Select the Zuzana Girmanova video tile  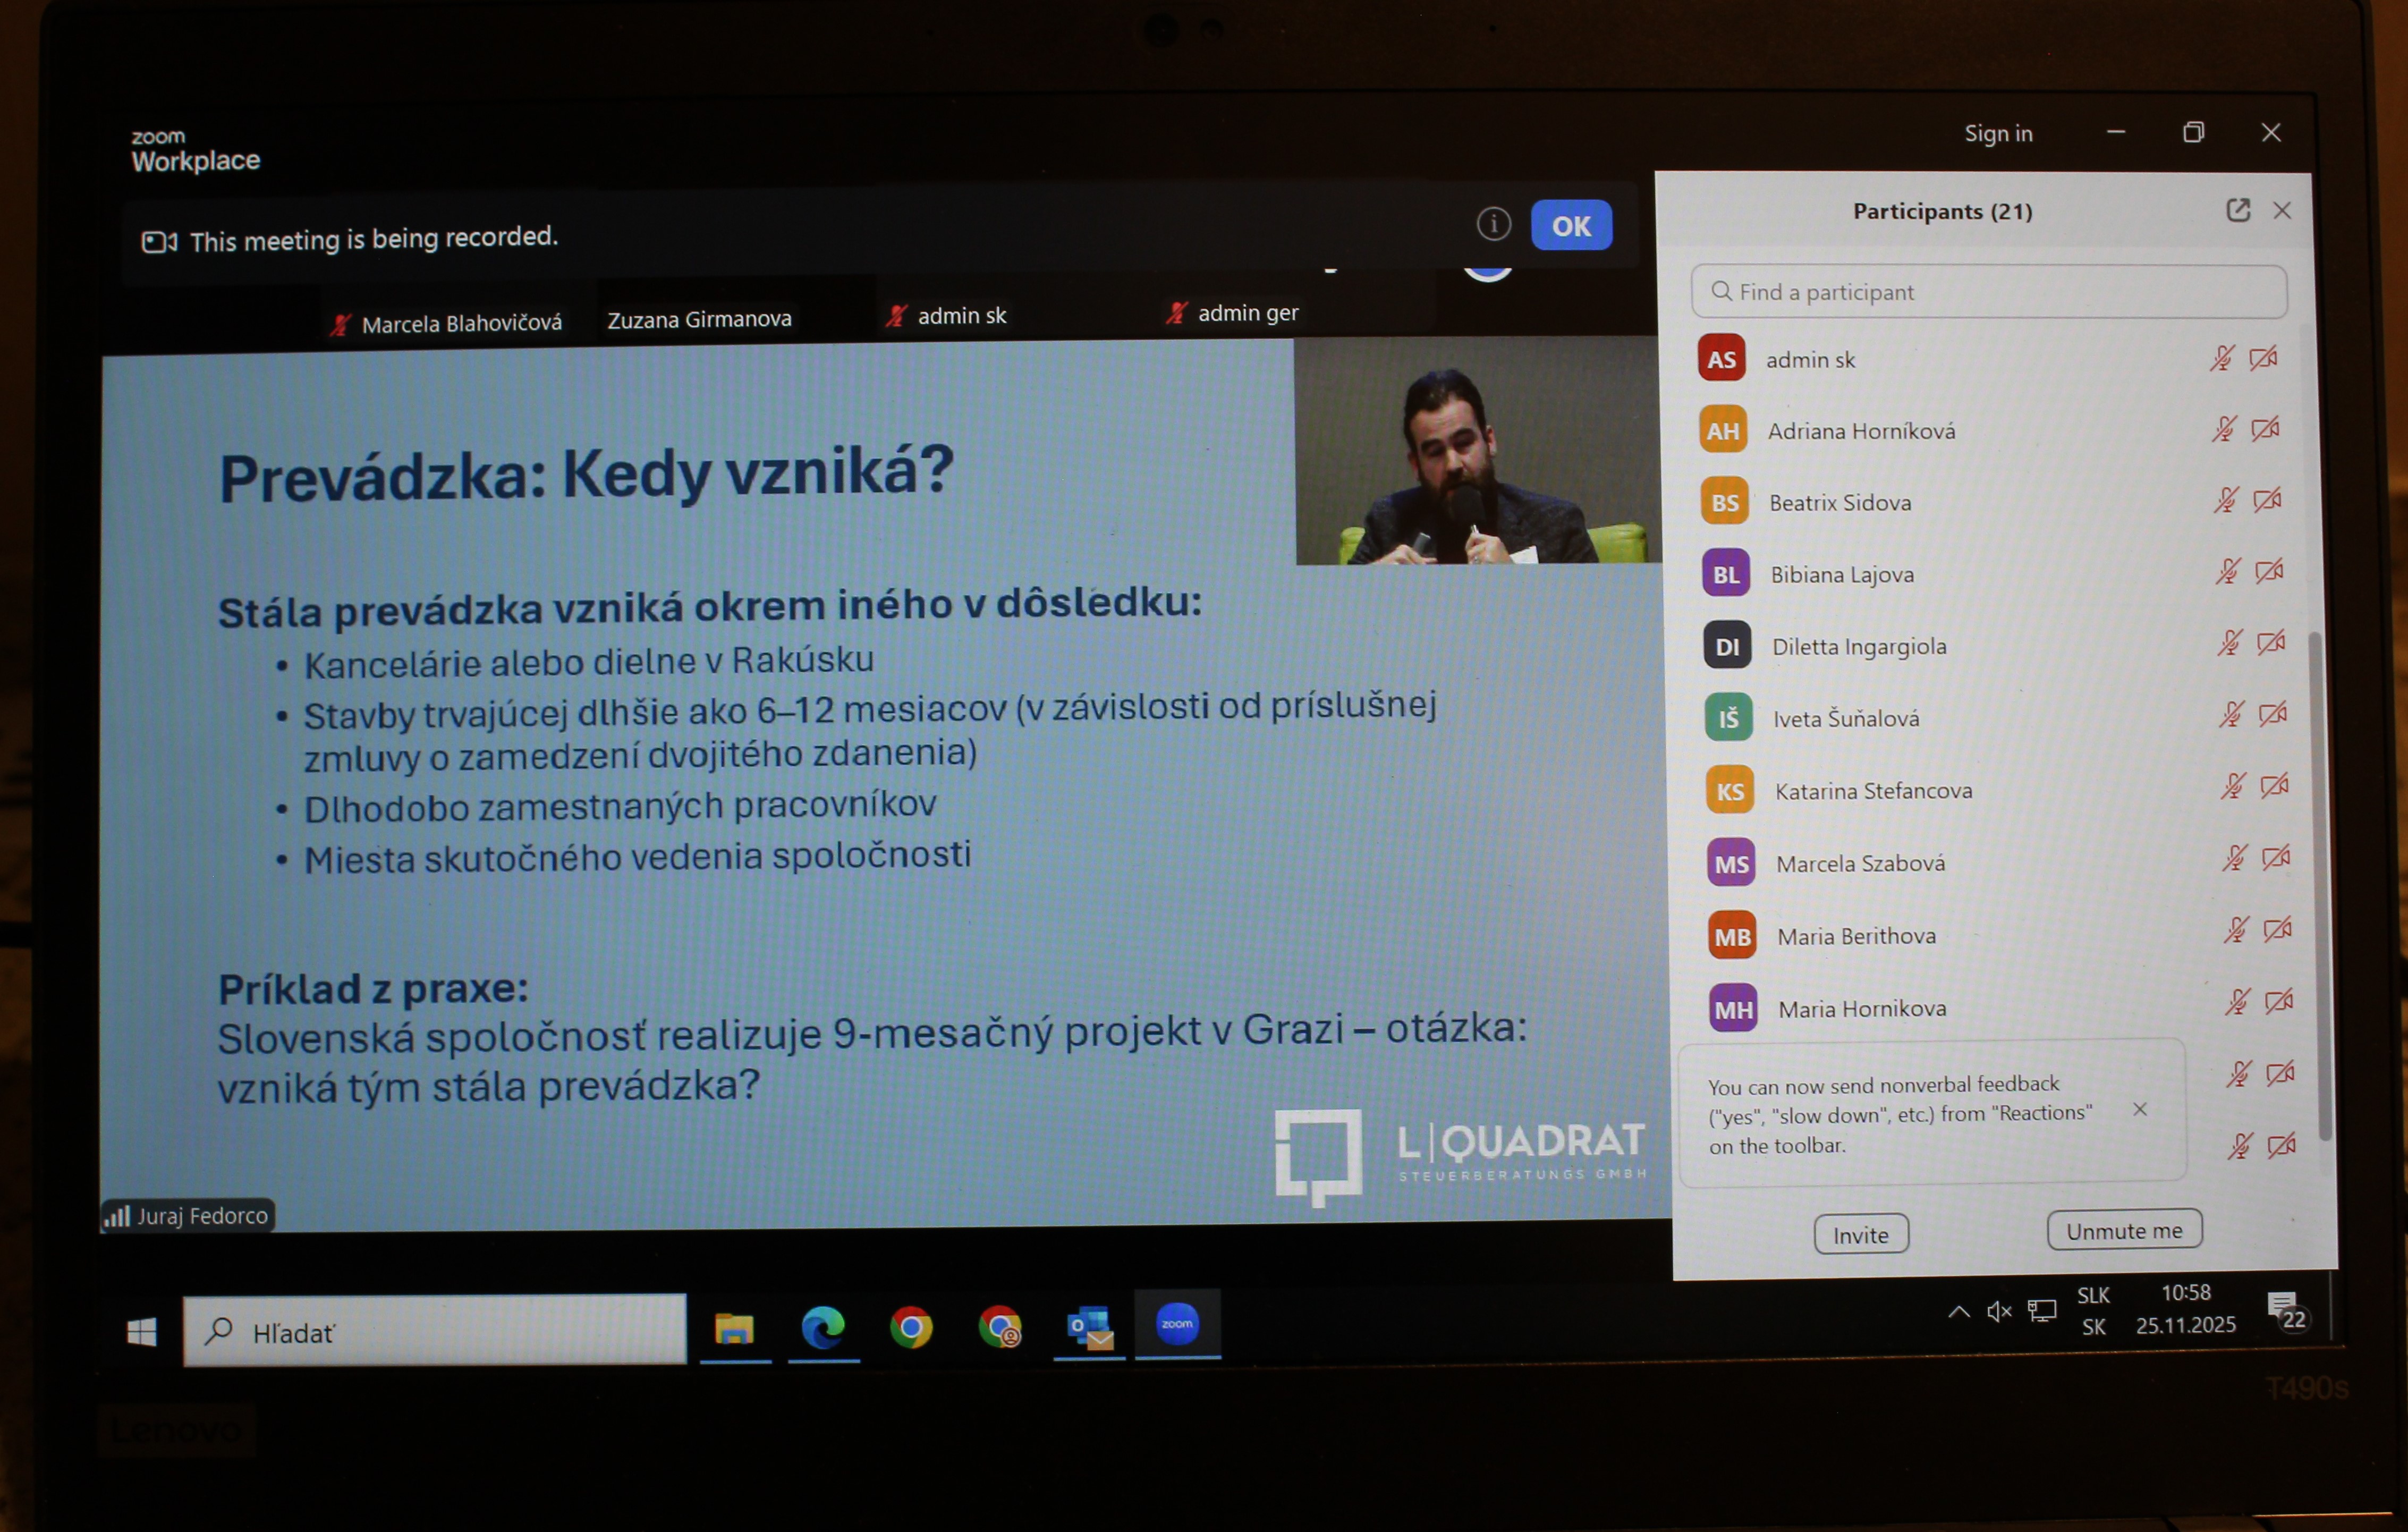pyautogui.click(x=699, y=319)
